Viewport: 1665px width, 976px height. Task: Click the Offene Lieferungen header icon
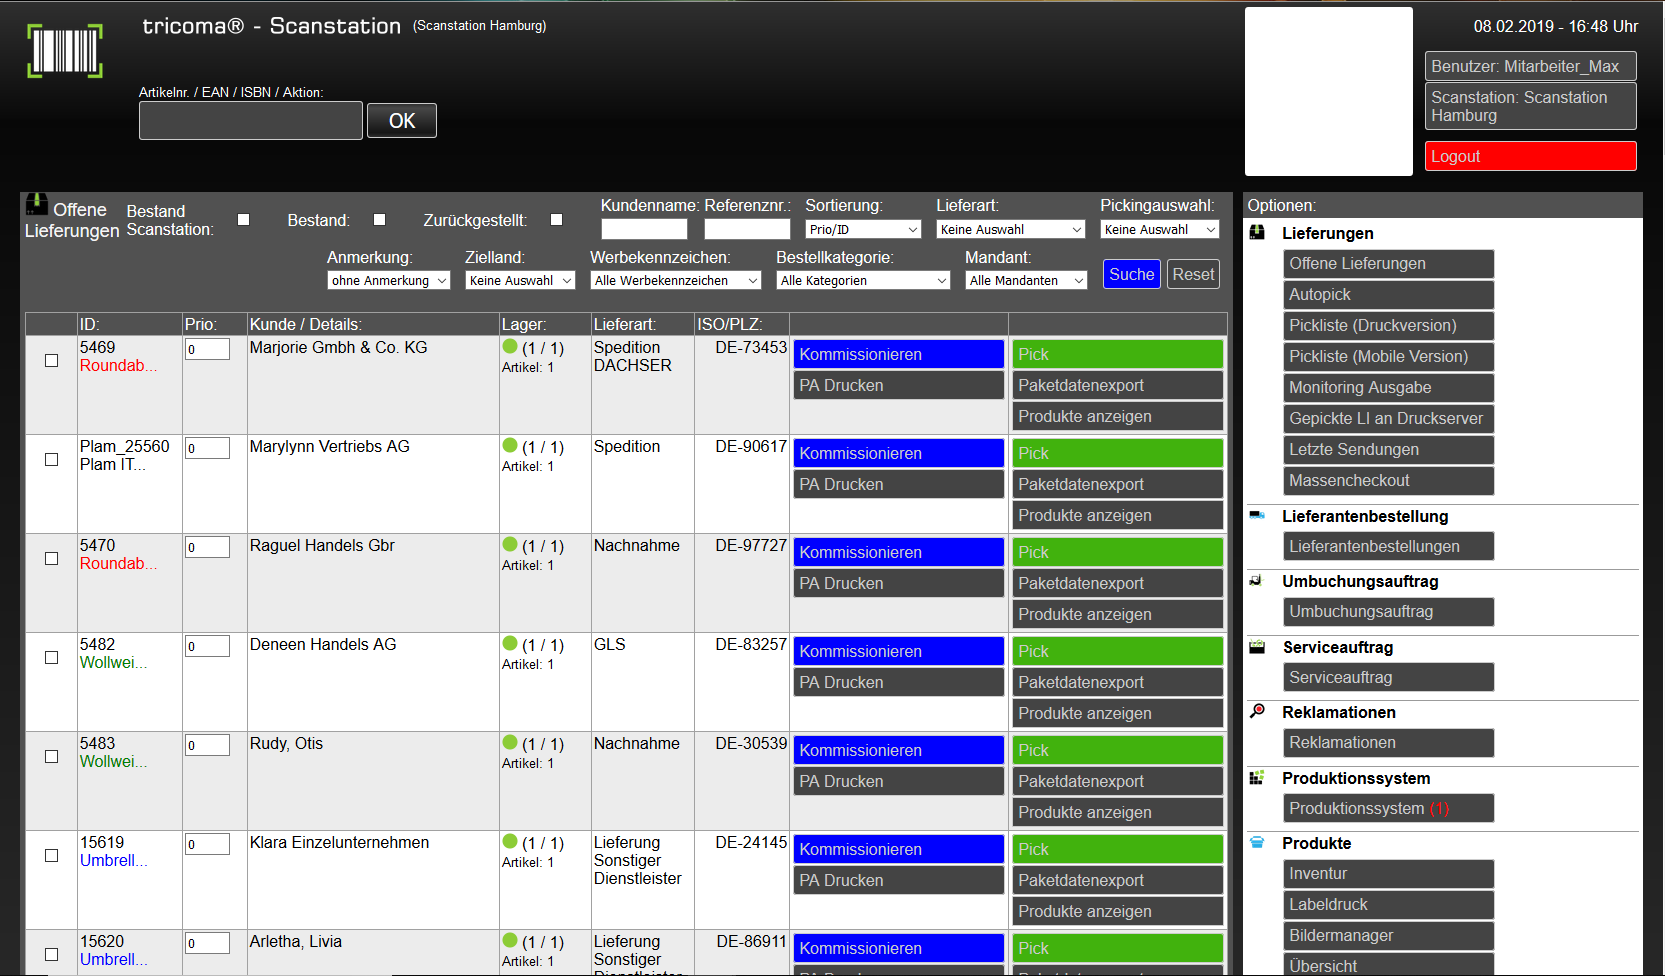tap(36, 205)
